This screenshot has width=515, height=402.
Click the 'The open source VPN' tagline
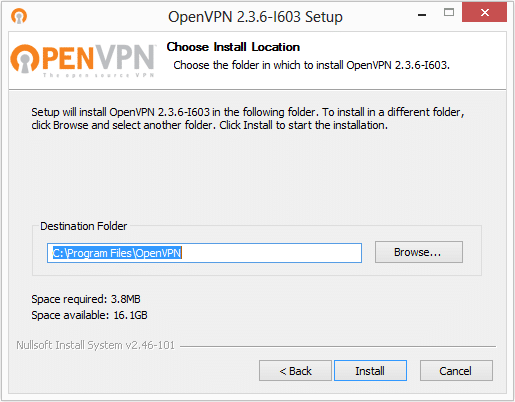[x=98, y=75]
